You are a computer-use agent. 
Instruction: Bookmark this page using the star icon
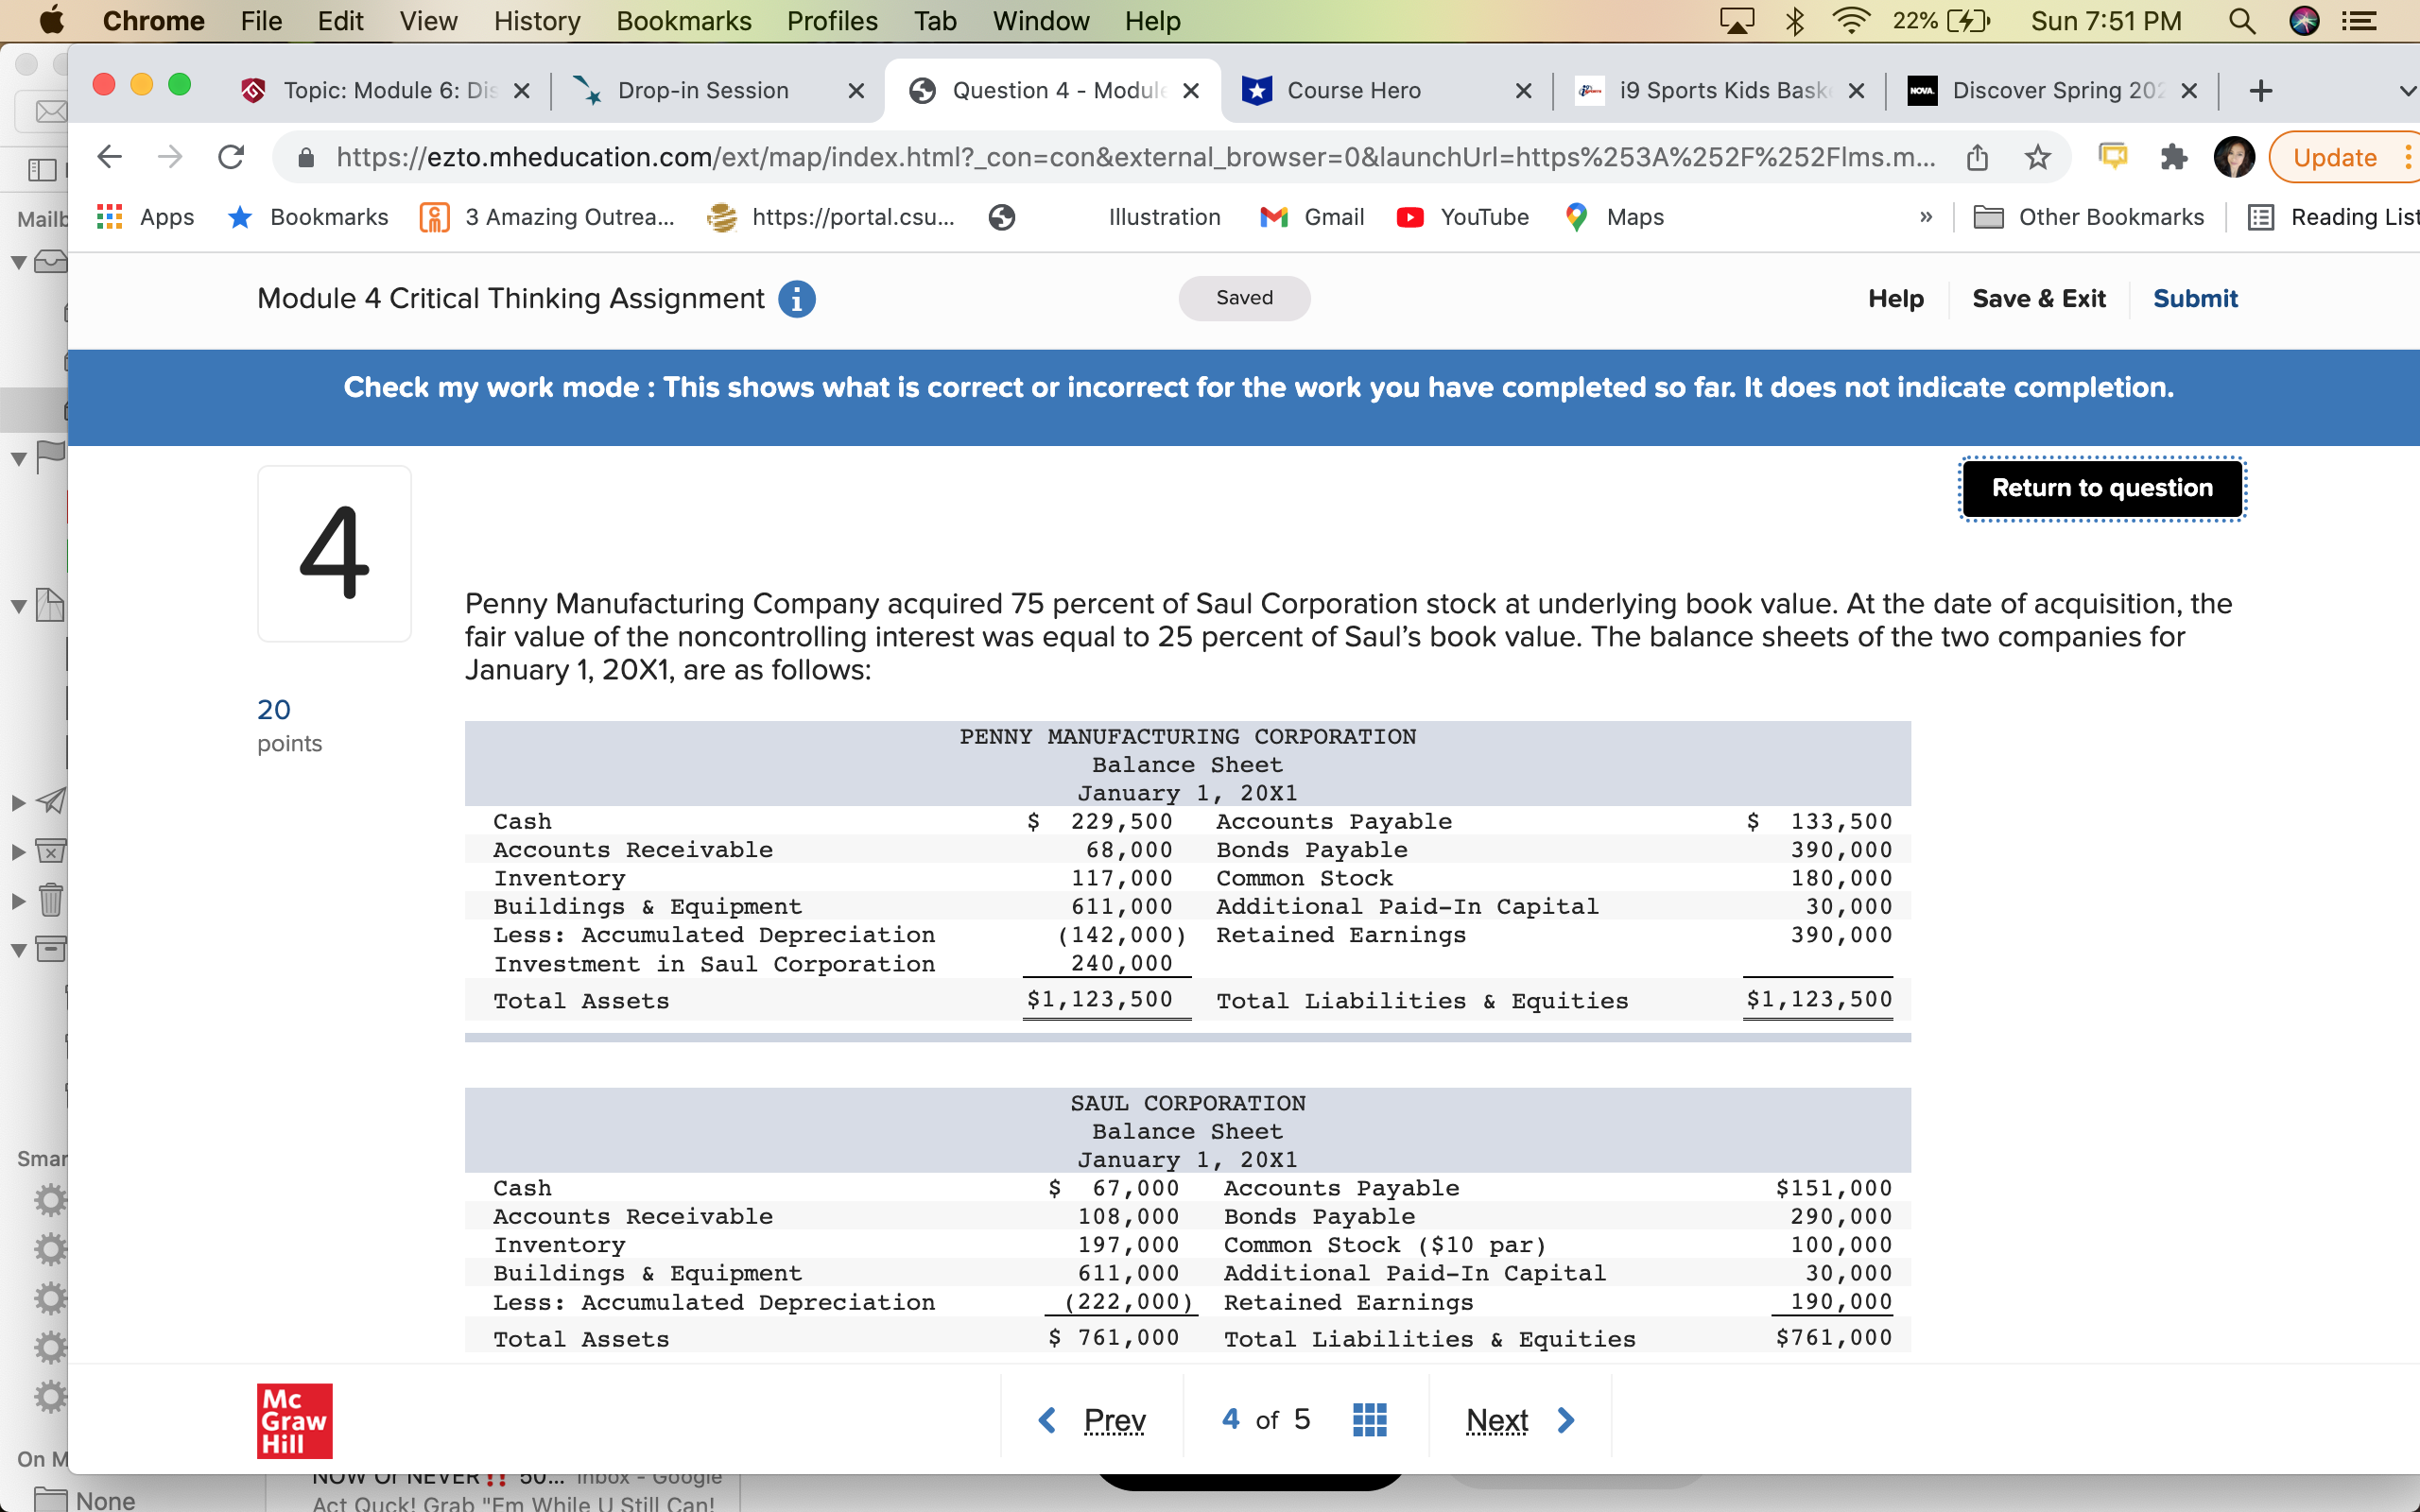2037,157
